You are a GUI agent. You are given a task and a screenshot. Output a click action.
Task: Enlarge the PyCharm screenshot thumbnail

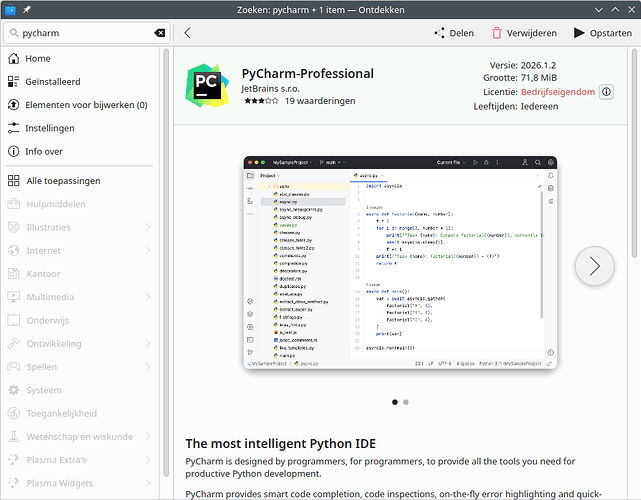(400, 262)
